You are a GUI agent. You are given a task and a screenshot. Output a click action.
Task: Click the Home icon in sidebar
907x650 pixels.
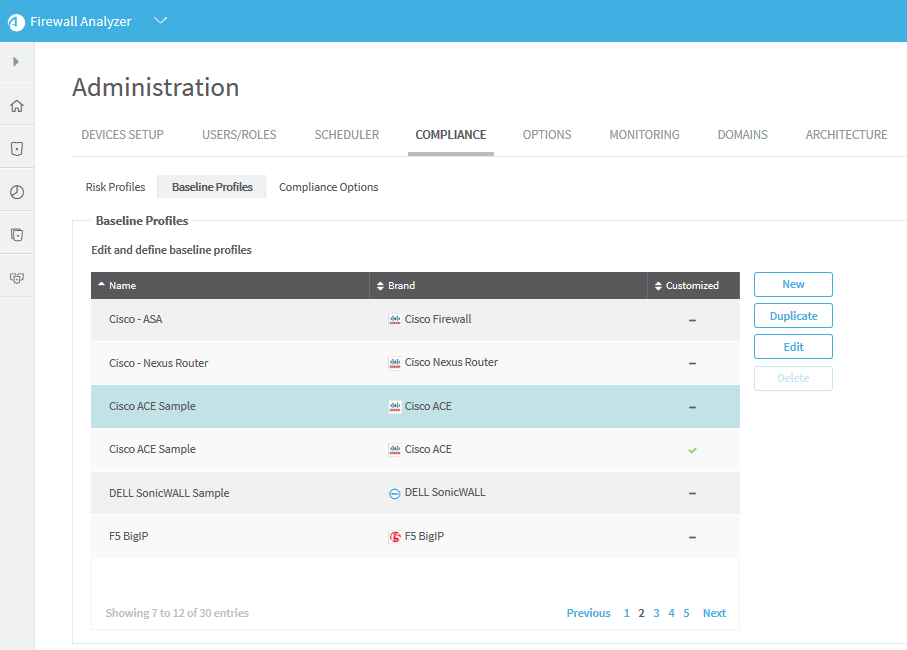coord(16,106)
